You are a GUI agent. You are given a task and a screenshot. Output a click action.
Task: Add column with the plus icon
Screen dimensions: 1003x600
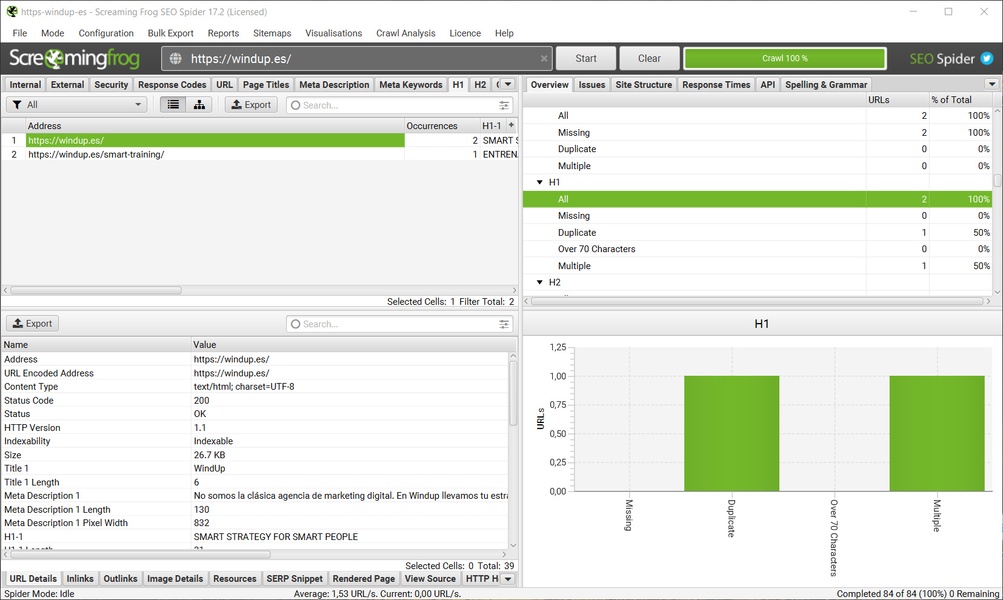(511, 125)
